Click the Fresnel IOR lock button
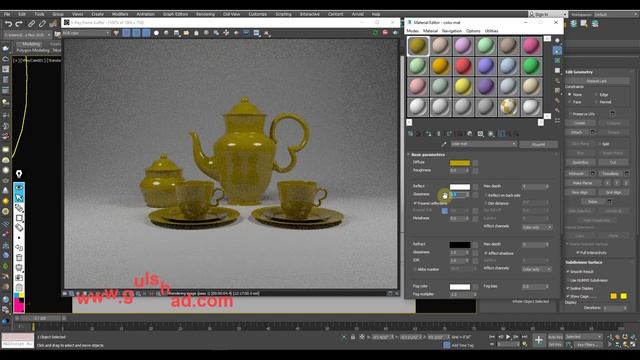The height and width of the screenshot is (360, 640). point(444,211)
